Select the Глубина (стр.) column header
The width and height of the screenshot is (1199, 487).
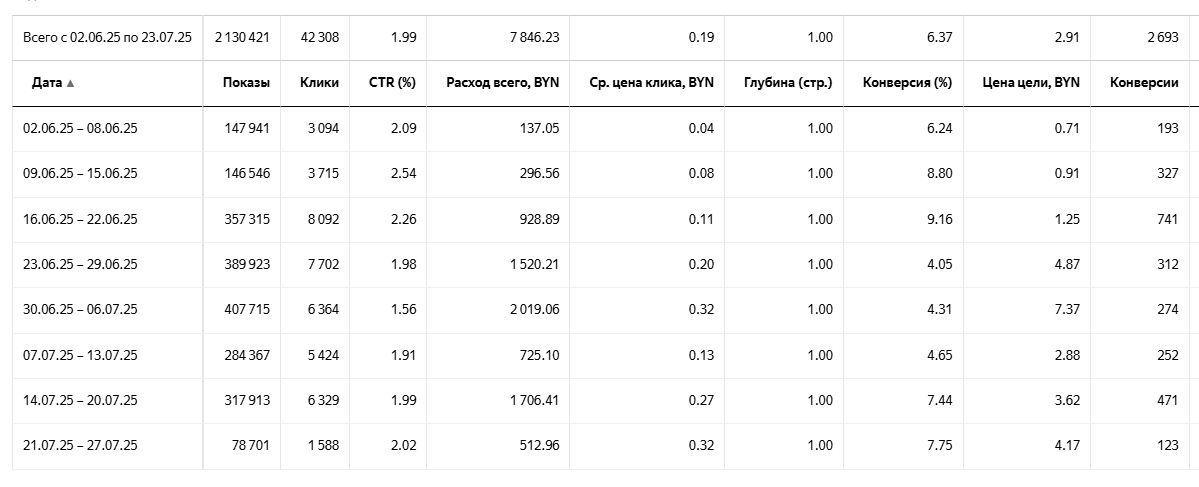point(788,83)
